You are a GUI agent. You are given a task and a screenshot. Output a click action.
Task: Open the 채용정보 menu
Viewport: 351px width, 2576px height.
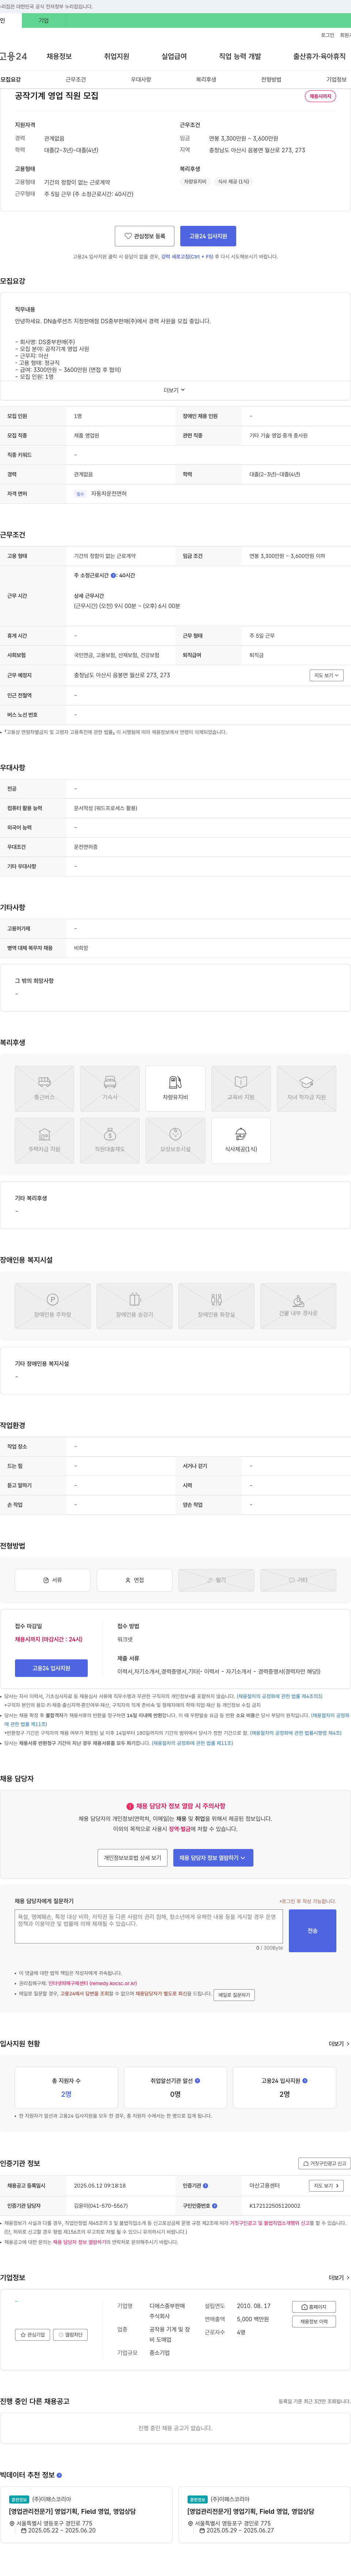click(x=59, y=56)
